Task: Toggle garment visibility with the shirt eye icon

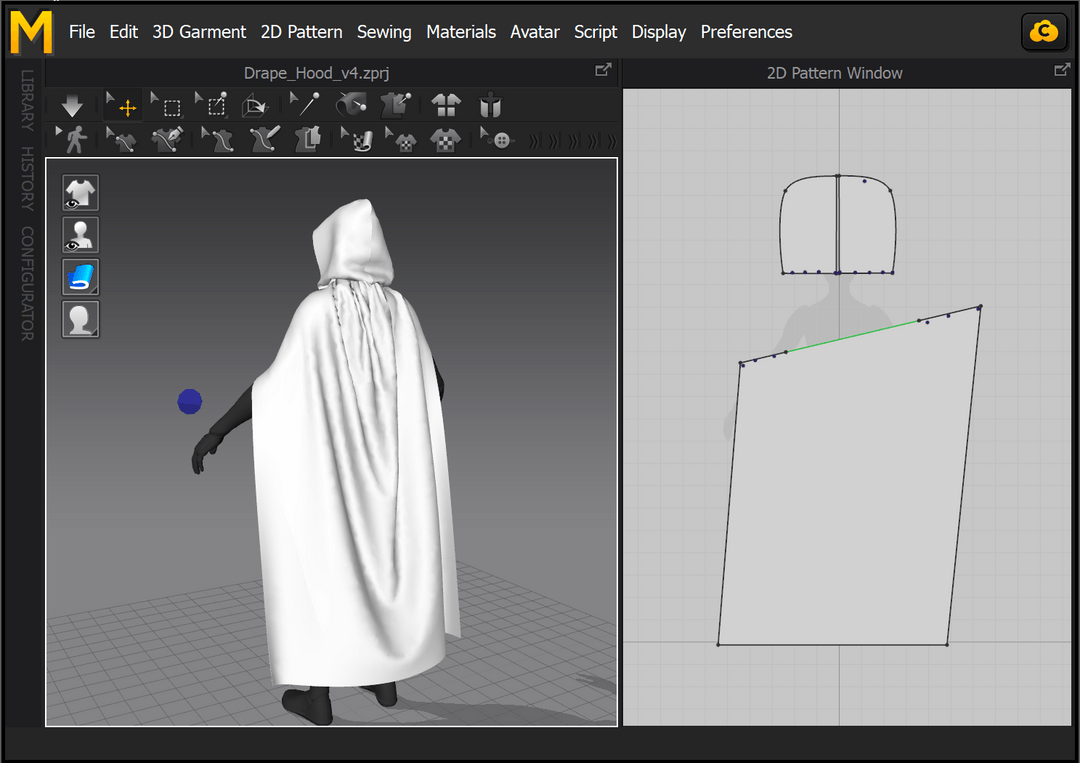Action: point(80,192)
